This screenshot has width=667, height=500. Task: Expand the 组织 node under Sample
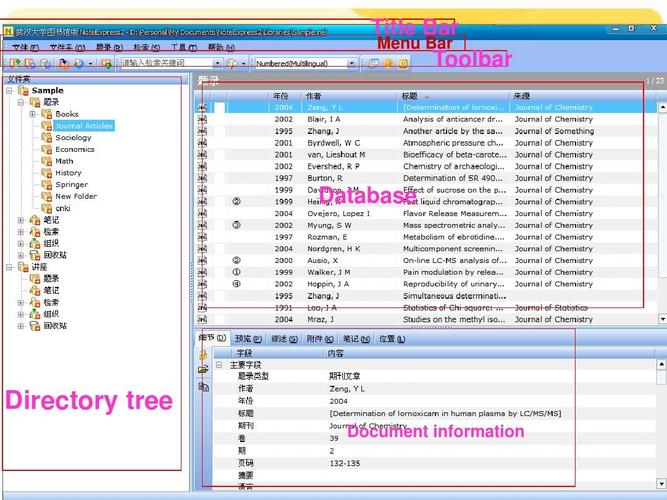[20, 243]
